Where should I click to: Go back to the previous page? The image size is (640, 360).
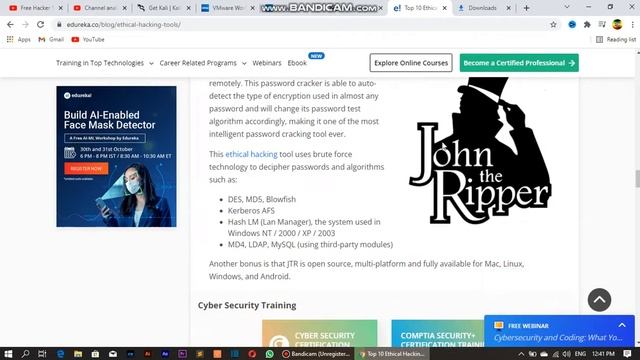(x=10, y=24)
